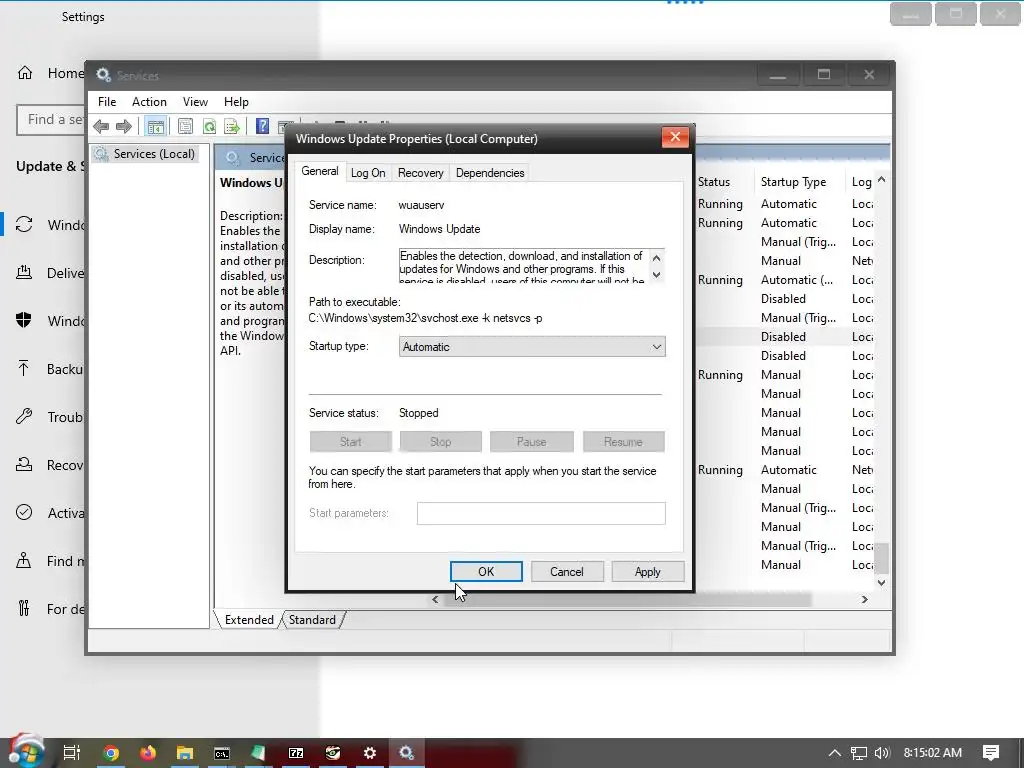
Task: Switch to the Extended view tab
Action: [249, 620]
